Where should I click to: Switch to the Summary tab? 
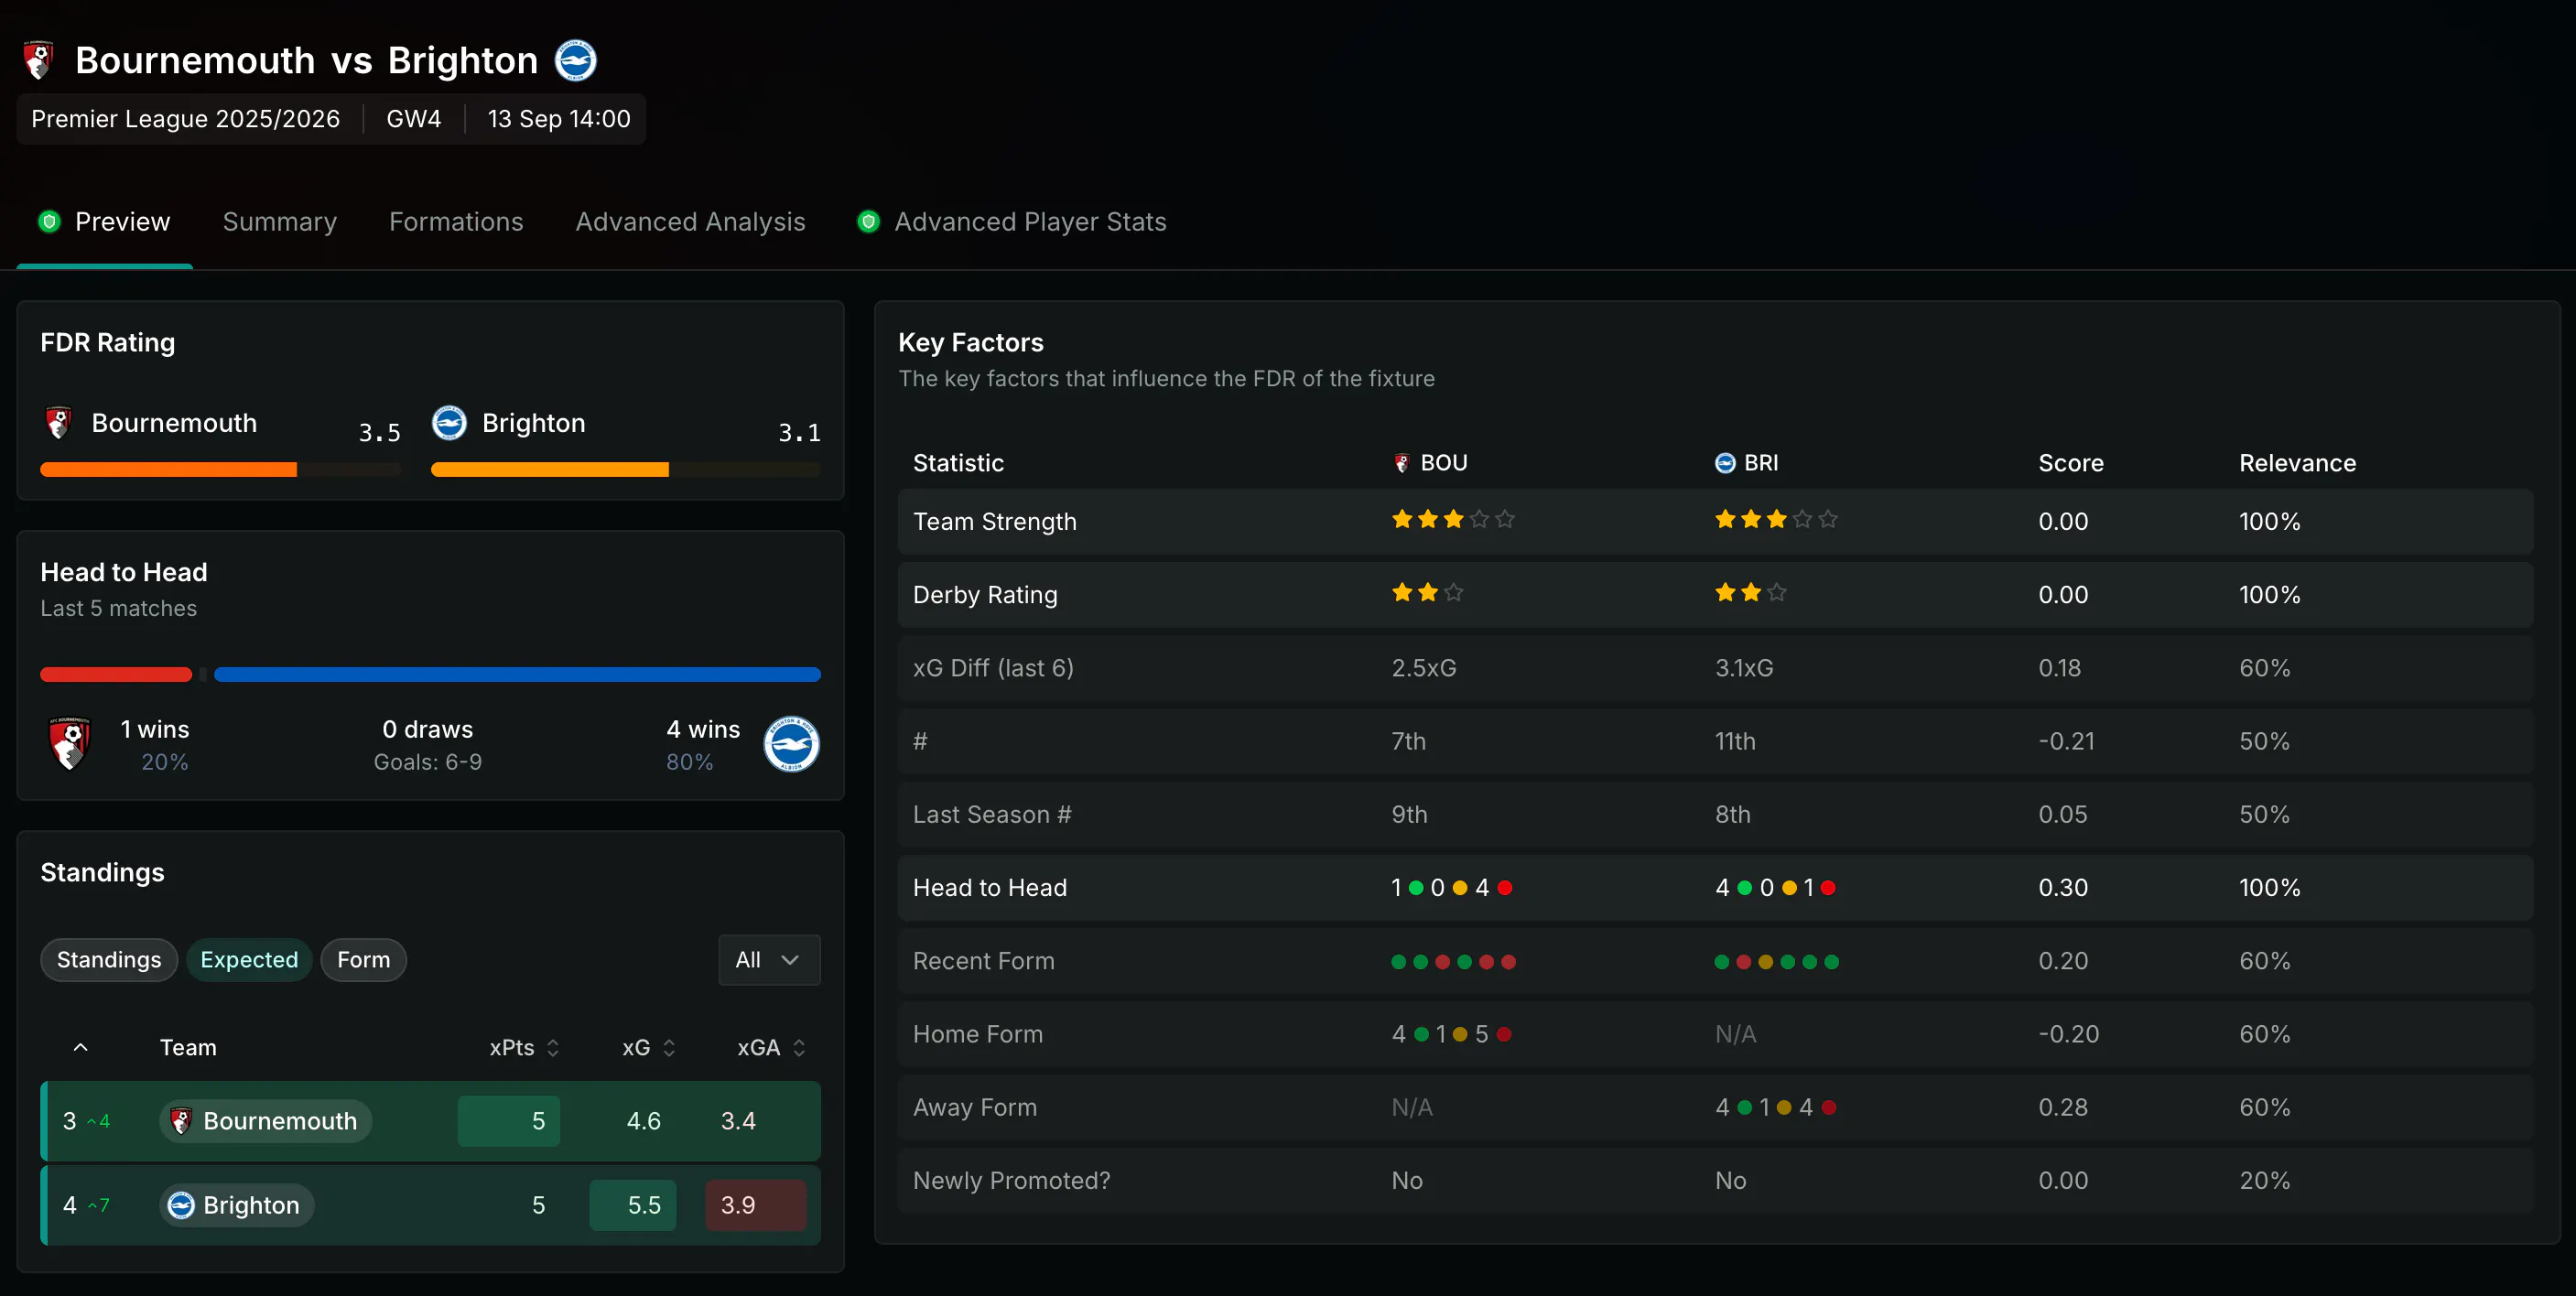click(x=279, y=222)
